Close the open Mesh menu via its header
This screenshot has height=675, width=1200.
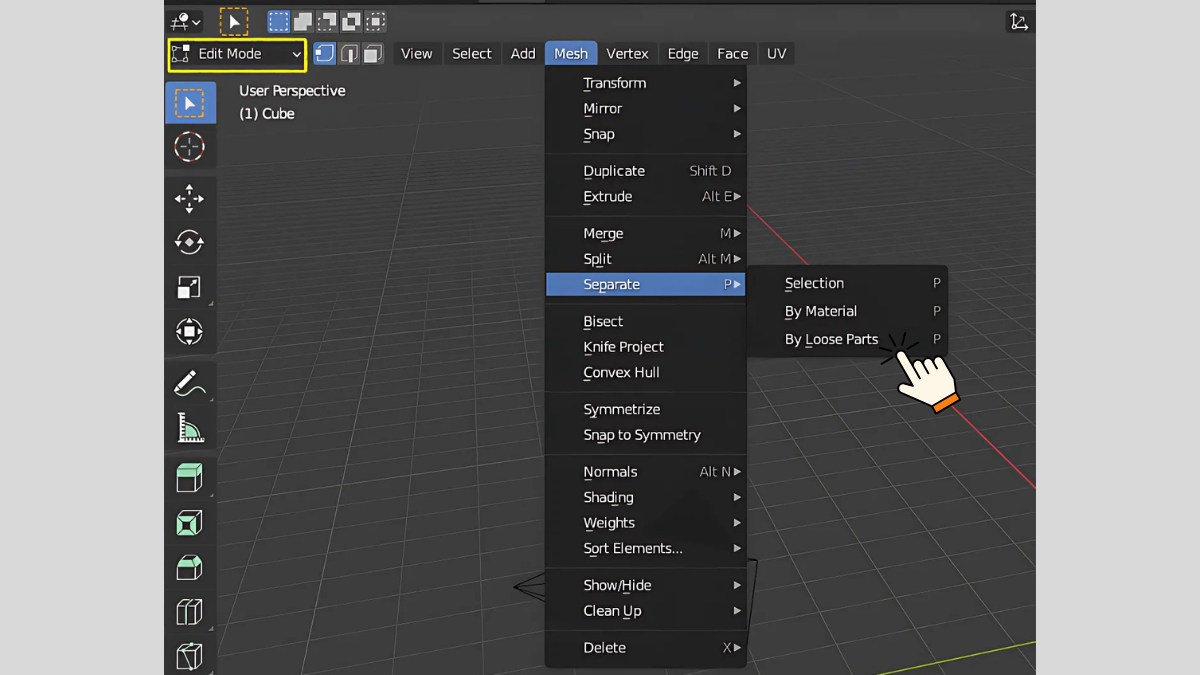coord(571,54)
